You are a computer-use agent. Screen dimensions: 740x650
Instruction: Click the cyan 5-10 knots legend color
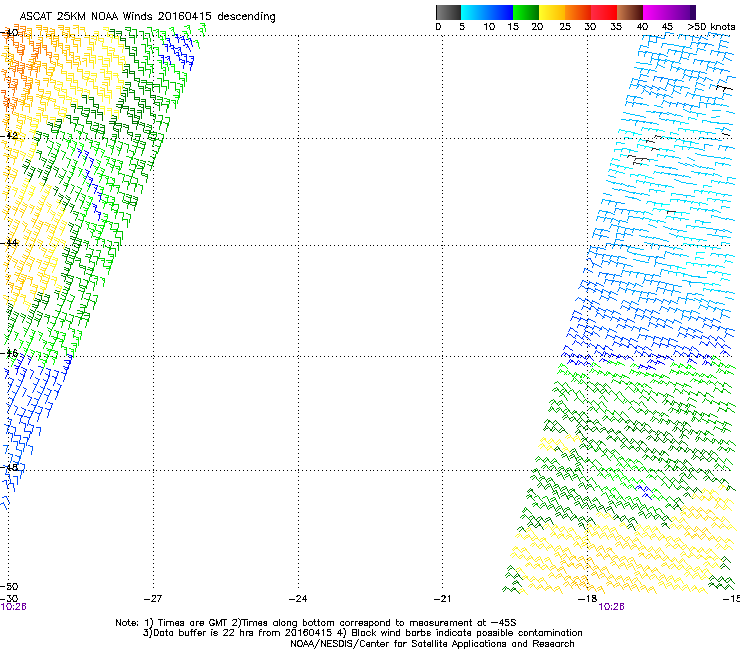(473, 12)
